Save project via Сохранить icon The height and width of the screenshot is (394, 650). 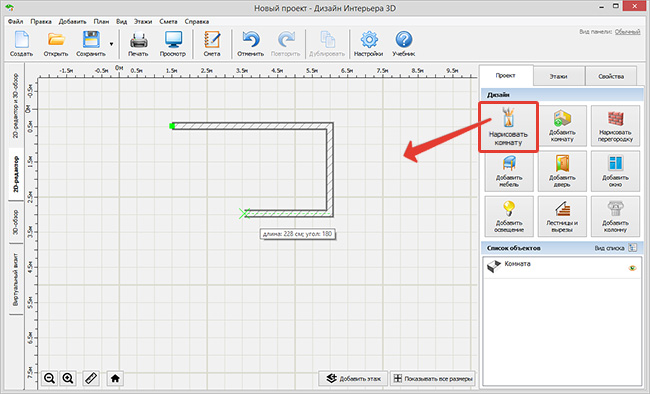tap(91, 43)
